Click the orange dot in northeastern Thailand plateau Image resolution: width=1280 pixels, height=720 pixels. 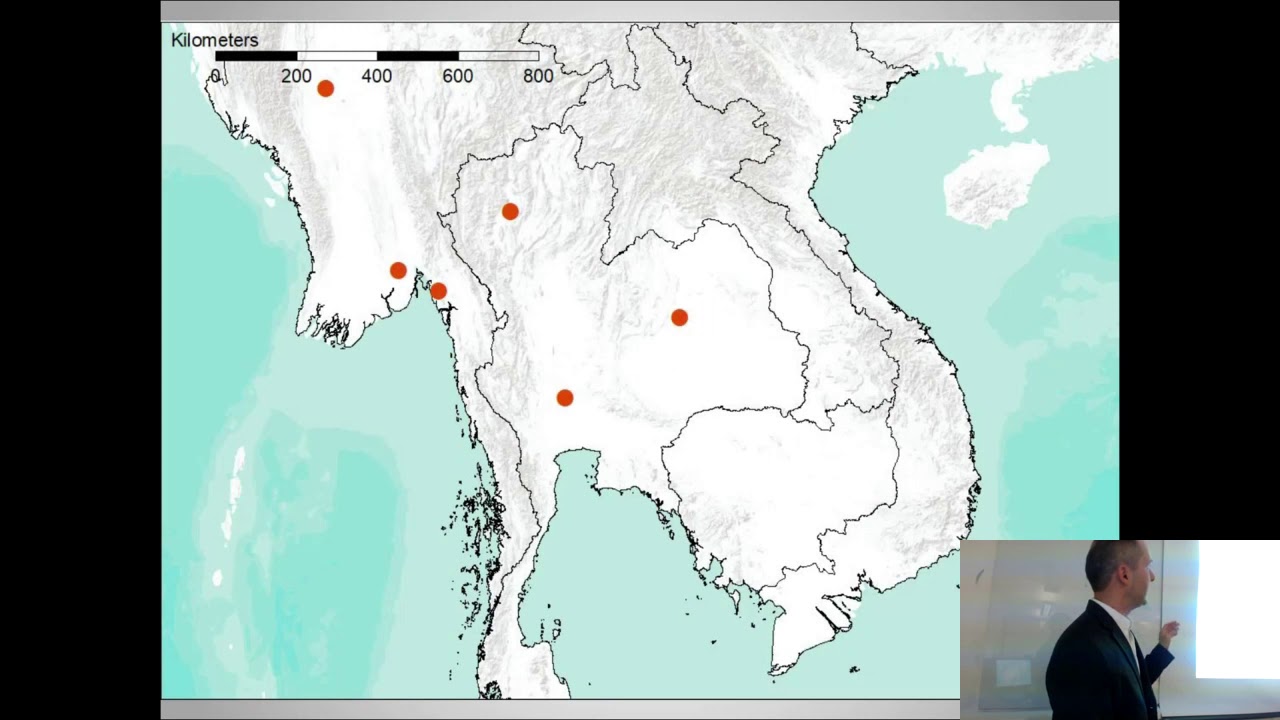[679, 317]
